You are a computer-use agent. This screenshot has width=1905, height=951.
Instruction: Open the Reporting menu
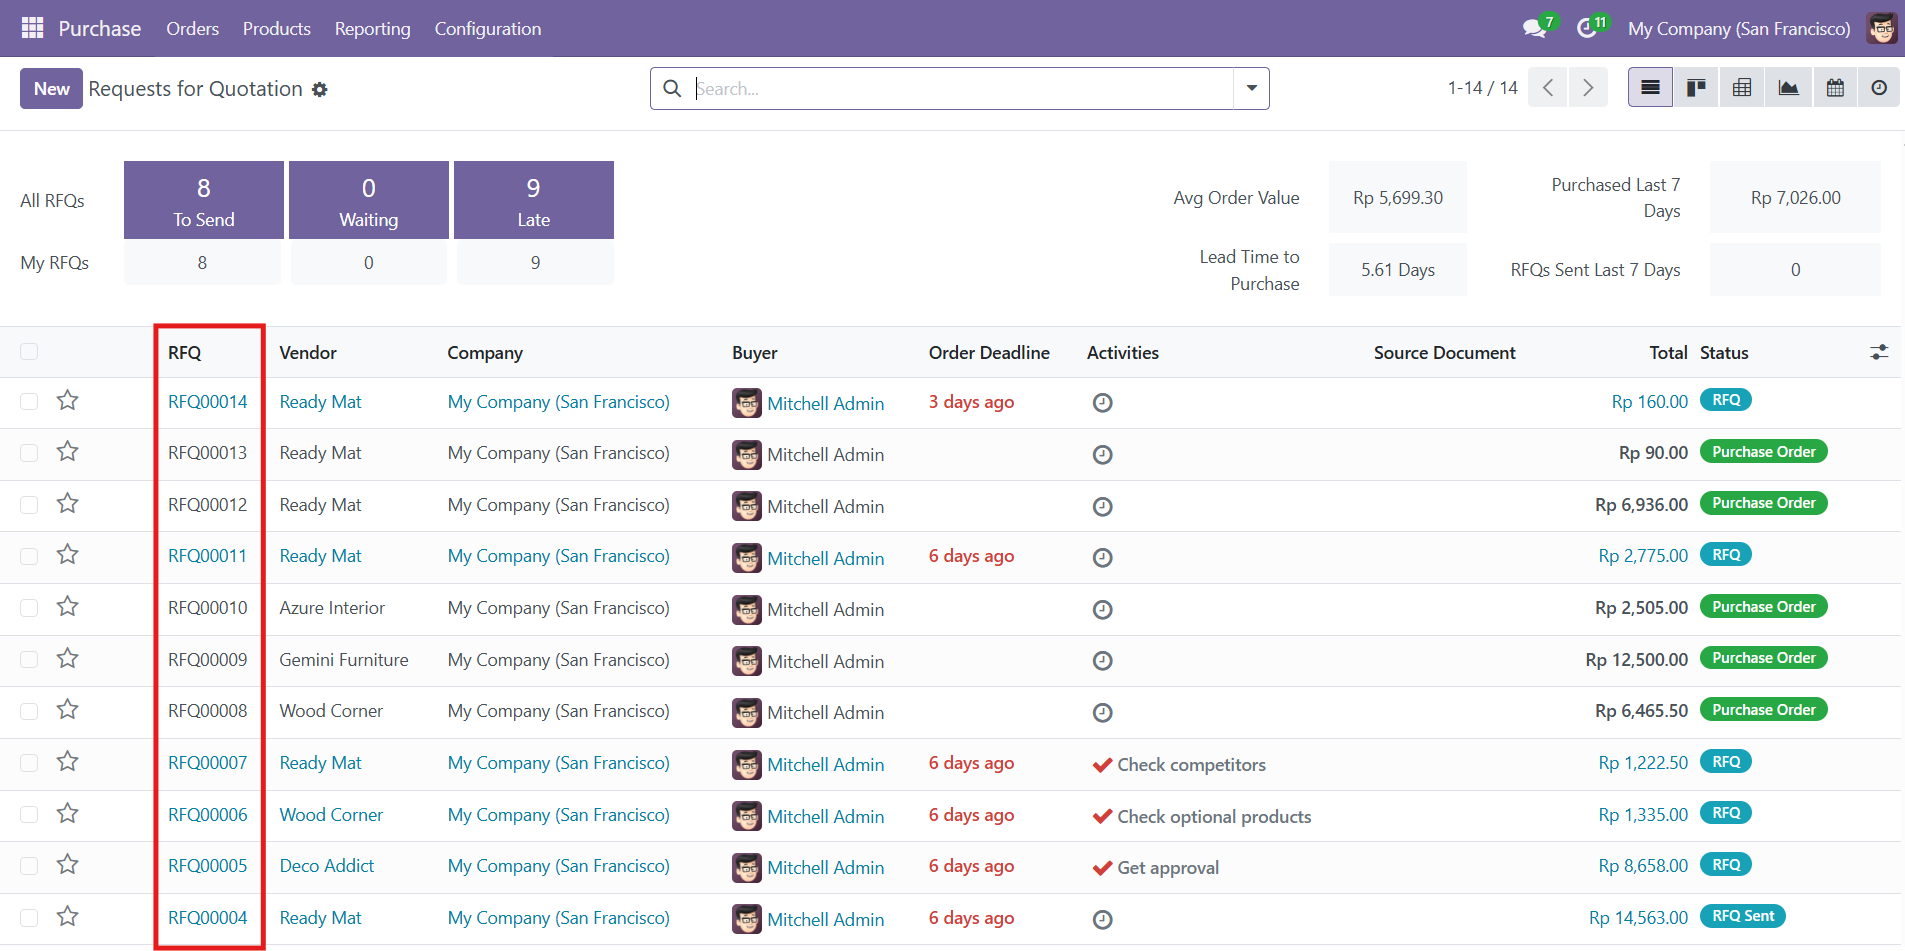pos(372,29)
